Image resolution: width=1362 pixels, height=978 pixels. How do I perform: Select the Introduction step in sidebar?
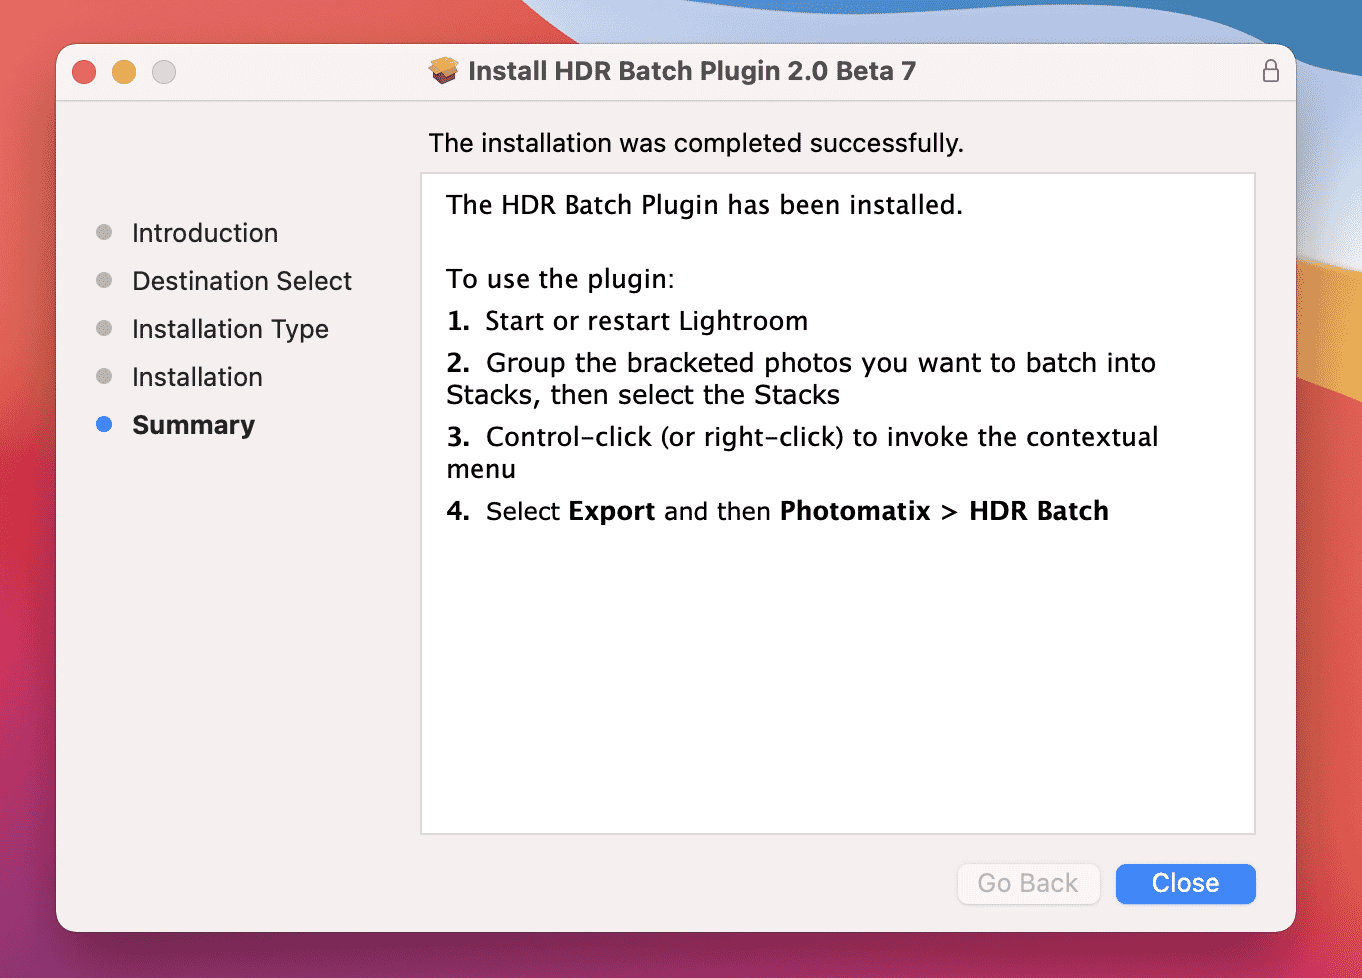pos(205,233)
